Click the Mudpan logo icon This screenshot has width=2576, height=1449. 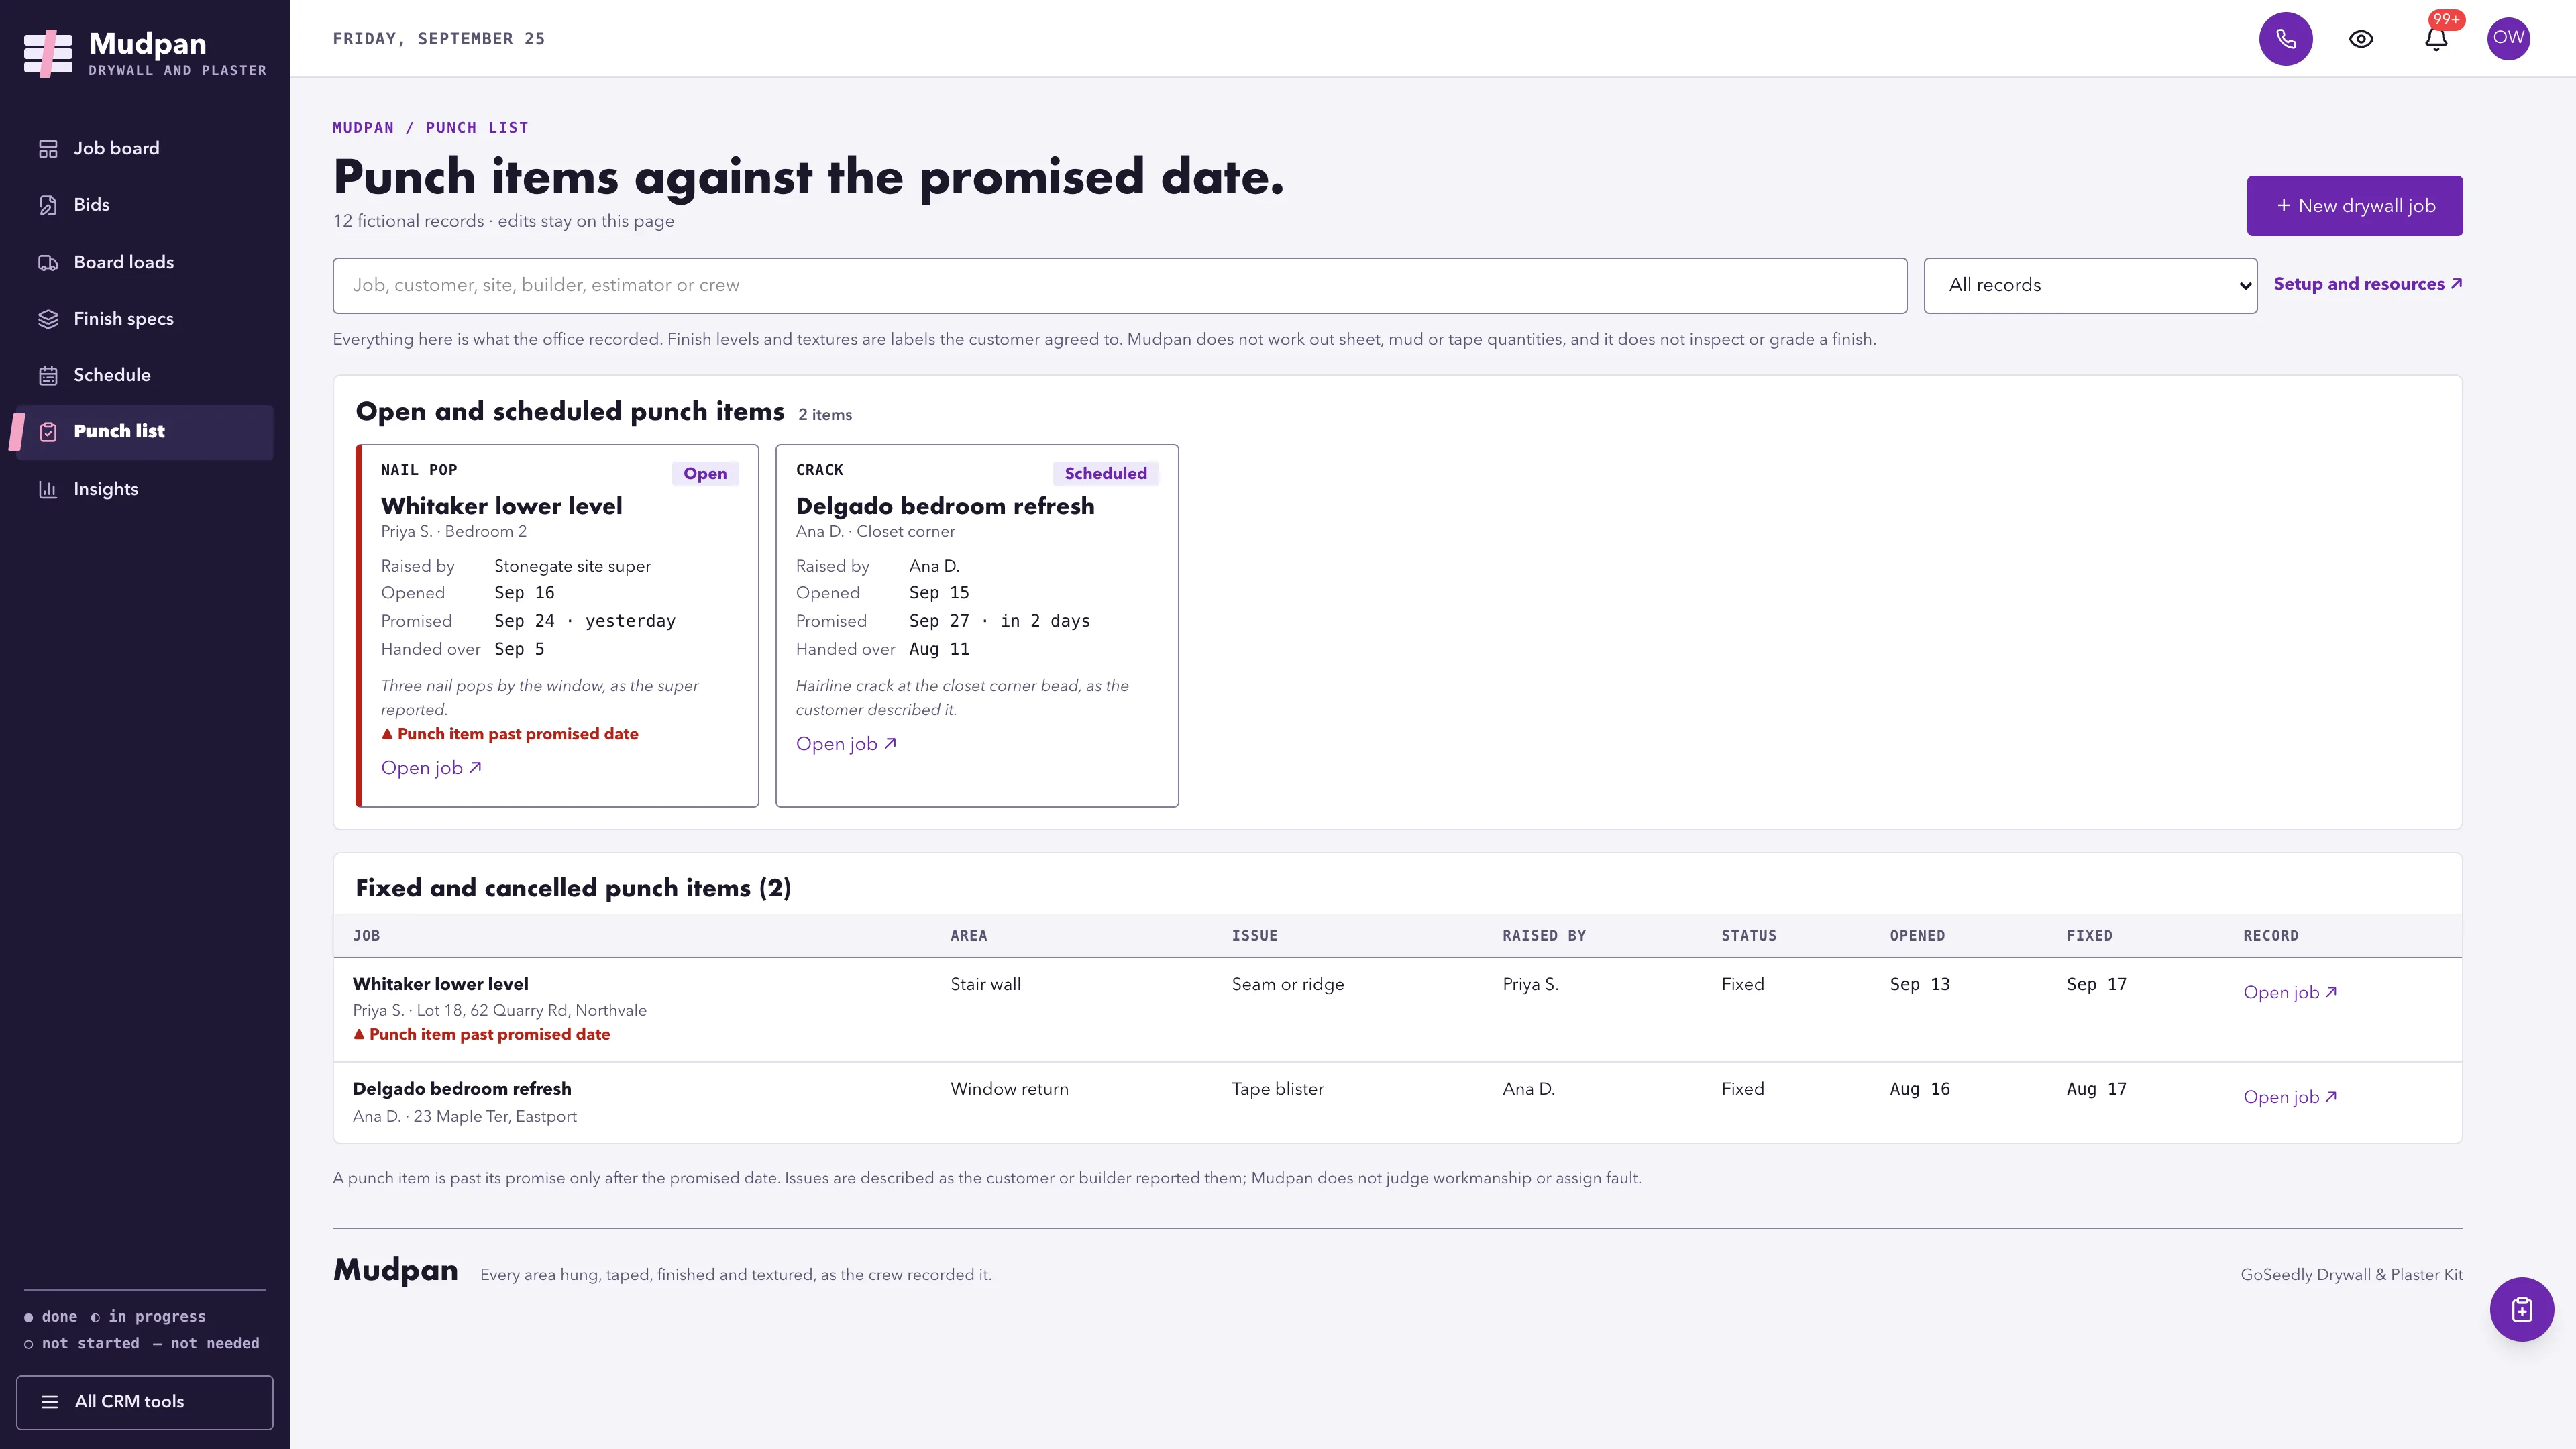(x=48, y=53)
